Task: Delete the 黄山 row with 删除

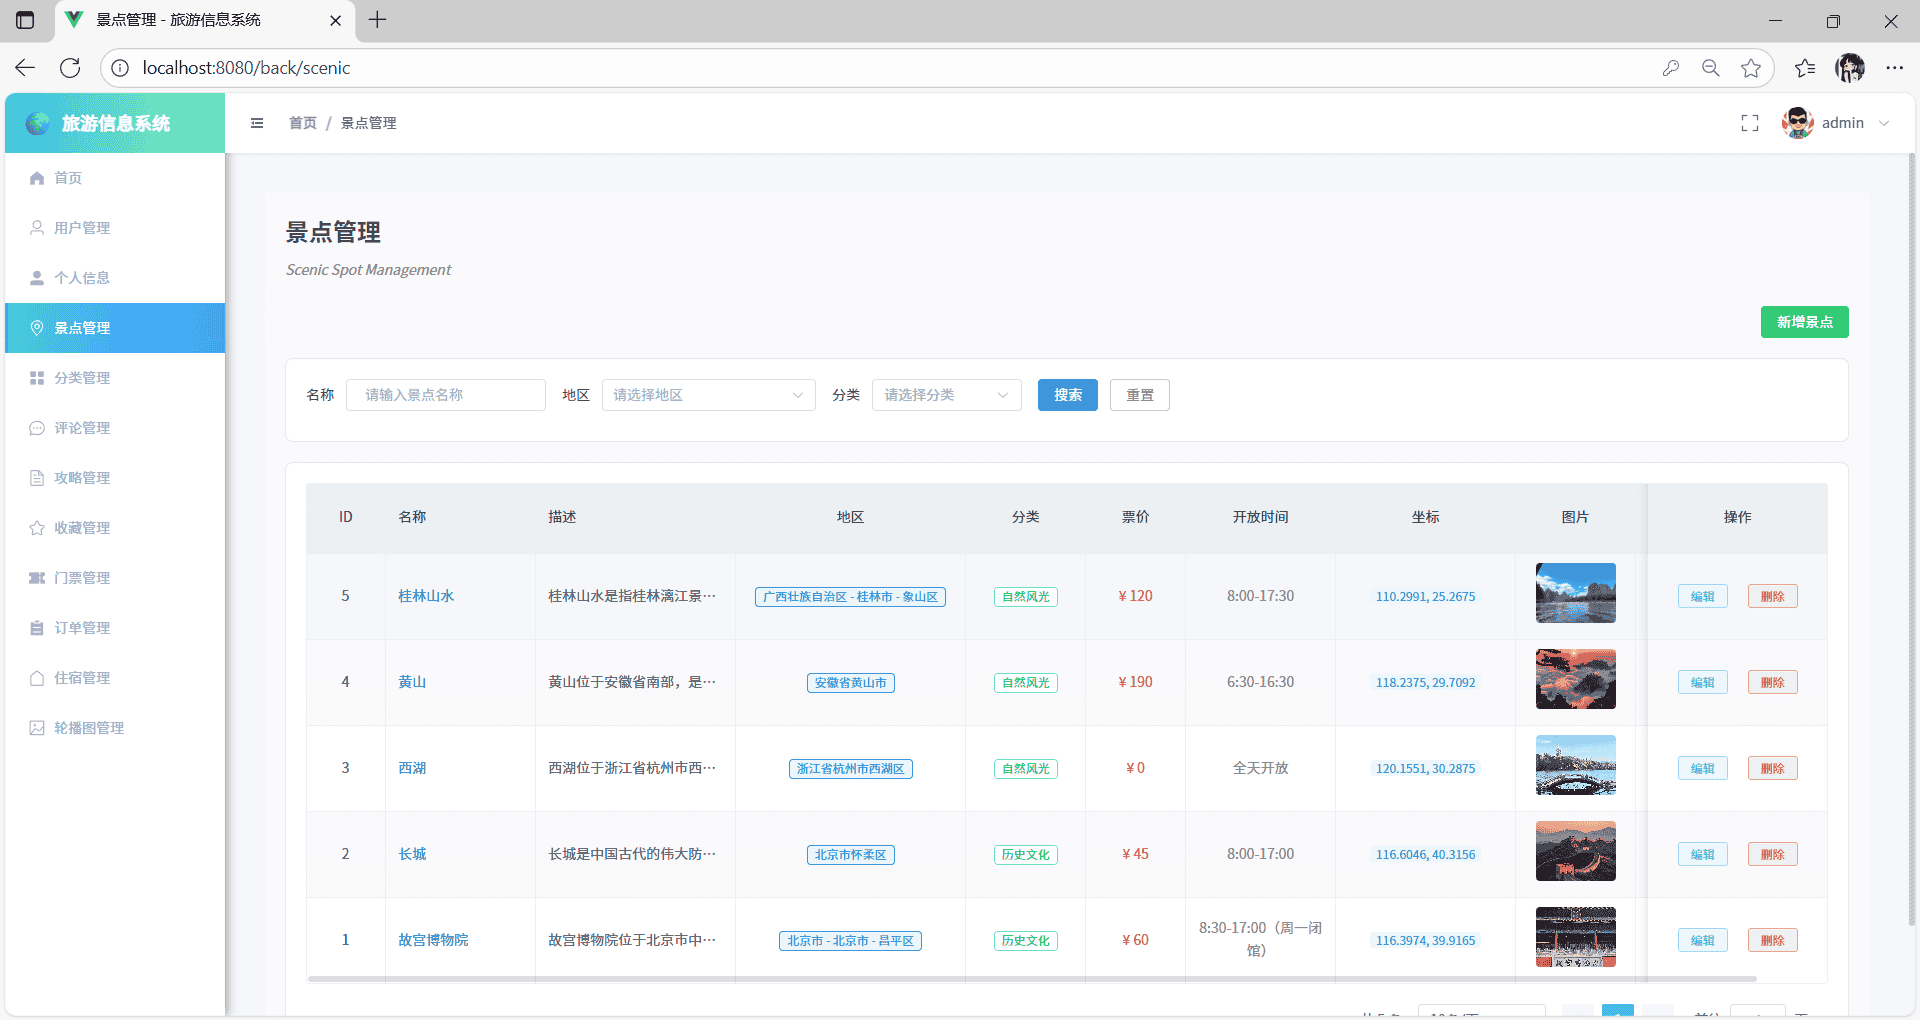Action: [1772, 682]
